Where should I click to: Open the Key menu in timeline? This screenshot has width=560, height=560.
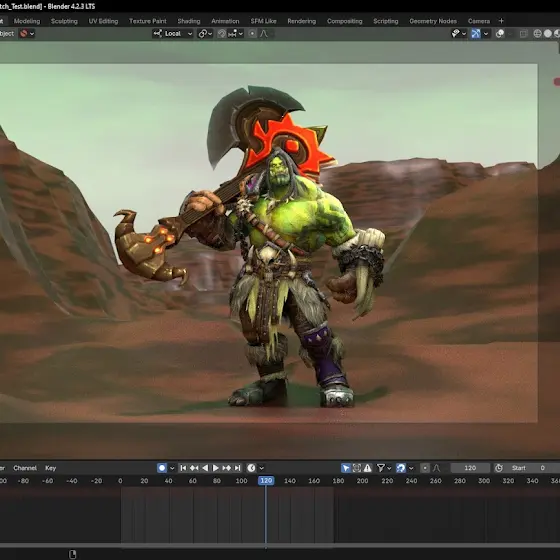(x=50, y=468)
